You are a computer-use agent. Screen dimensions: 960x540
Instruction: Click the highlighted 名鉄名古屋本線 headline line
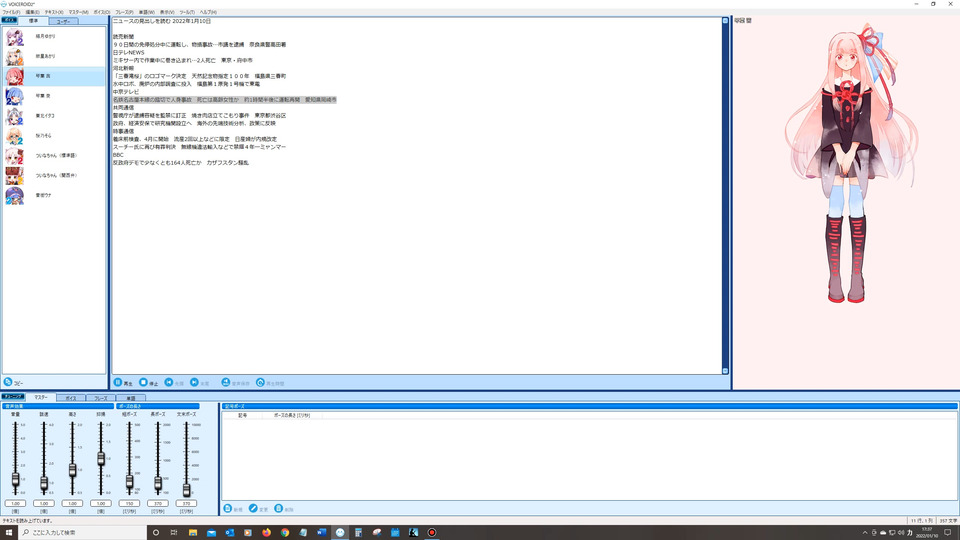pos(225,100)
